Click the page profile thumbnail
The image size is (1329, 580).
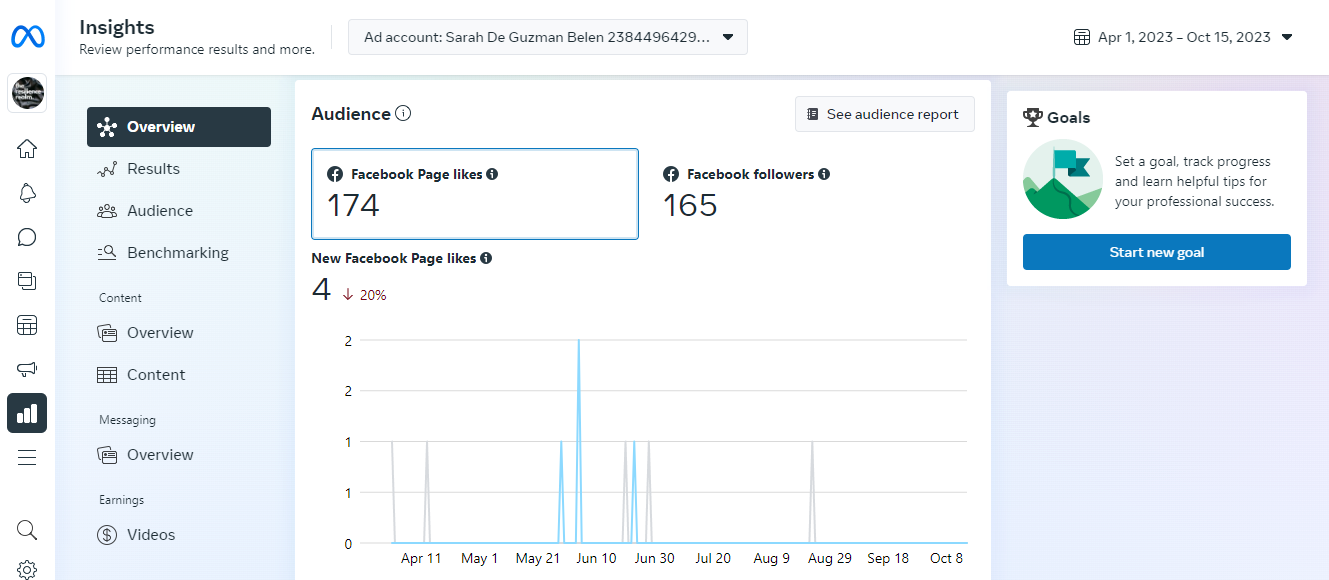27,93
